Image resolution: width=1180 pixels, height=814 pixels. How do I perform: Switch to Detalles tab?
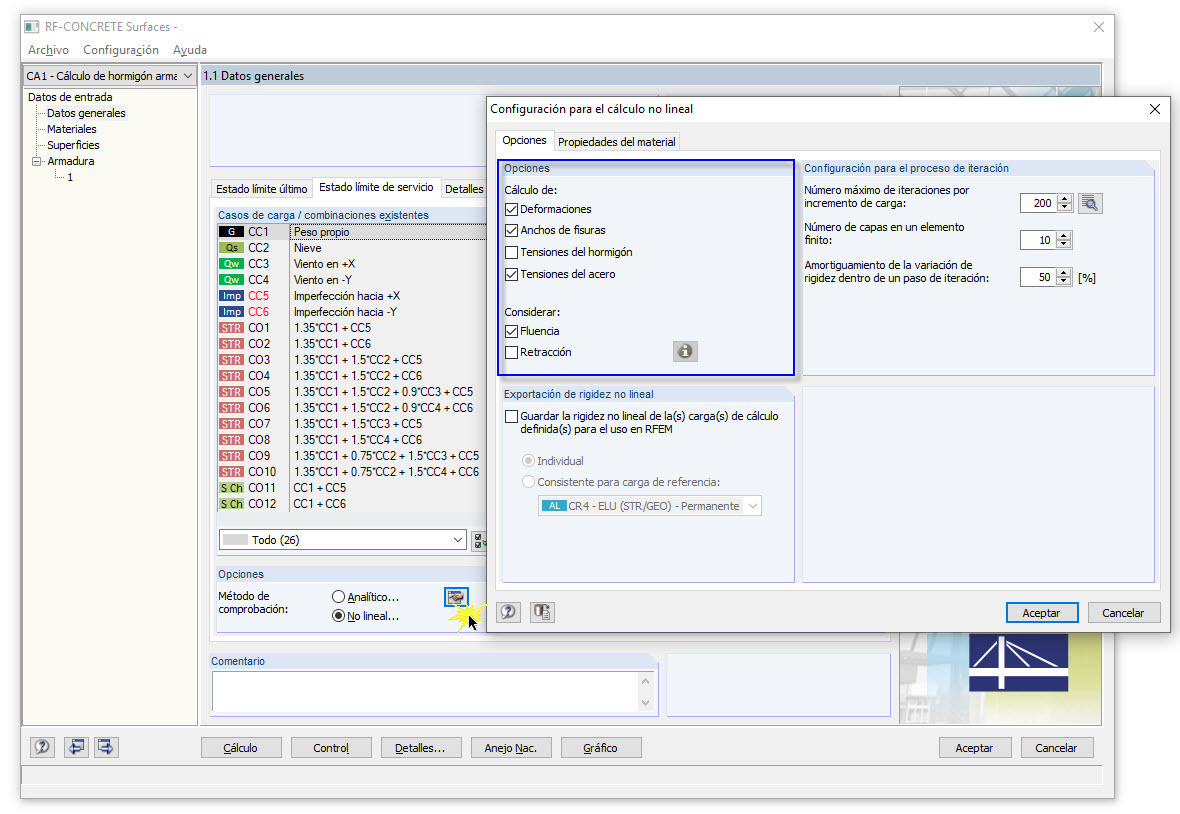(x=464, y=189)
